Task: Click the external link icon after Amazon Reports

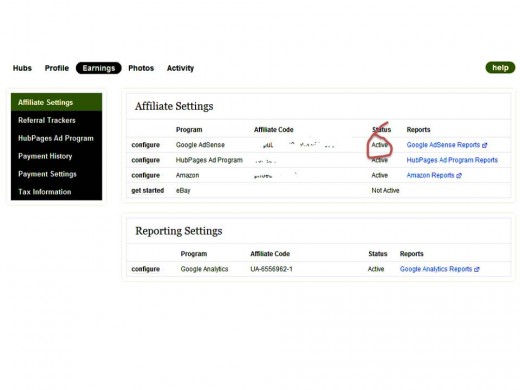Action: point(459,176)
